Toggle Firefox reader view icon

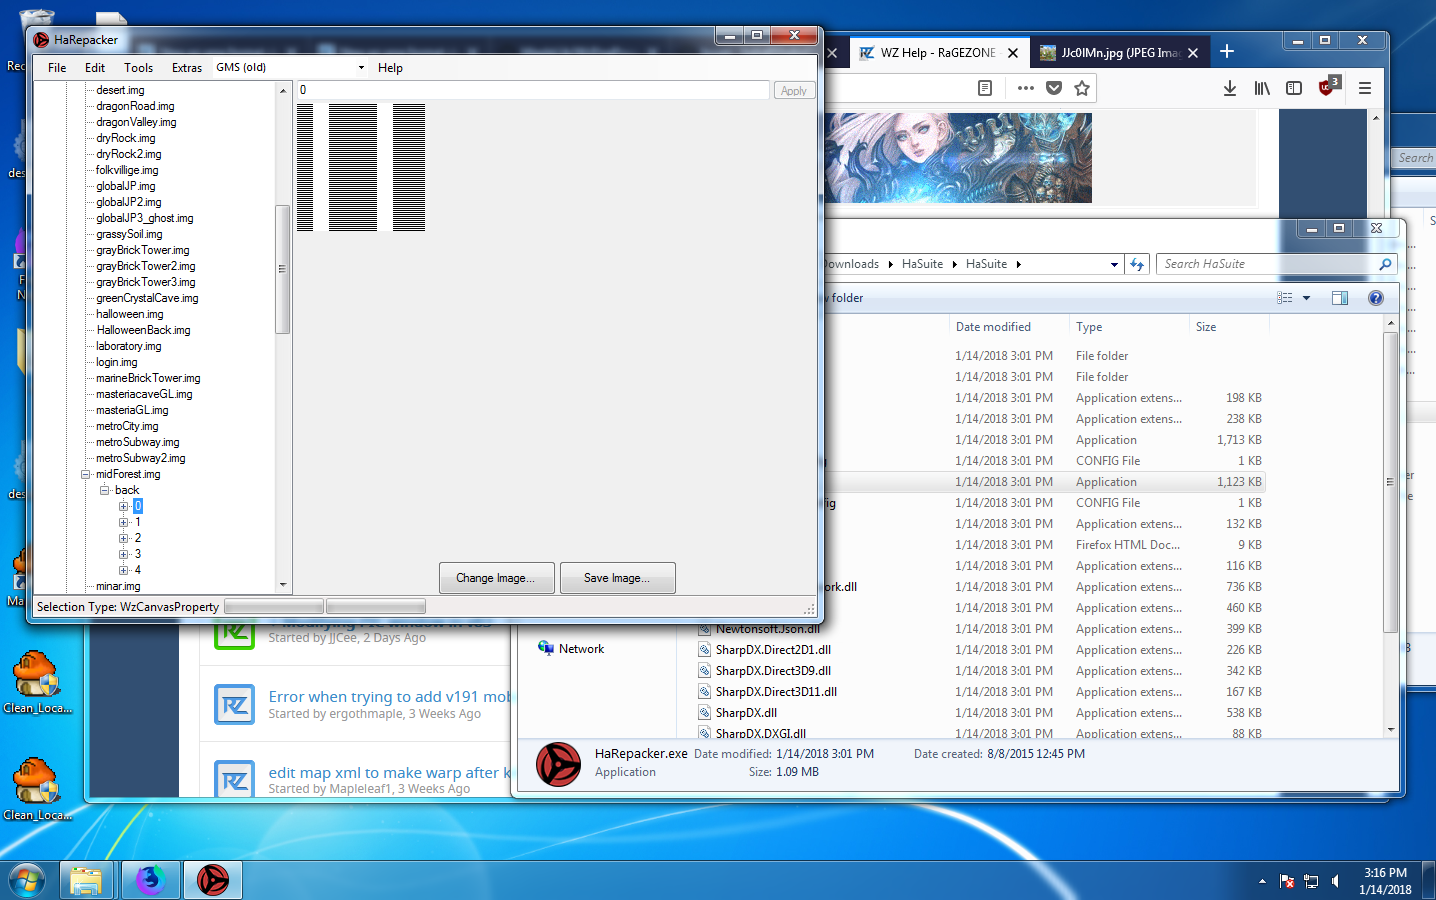(x=985, y=88)
